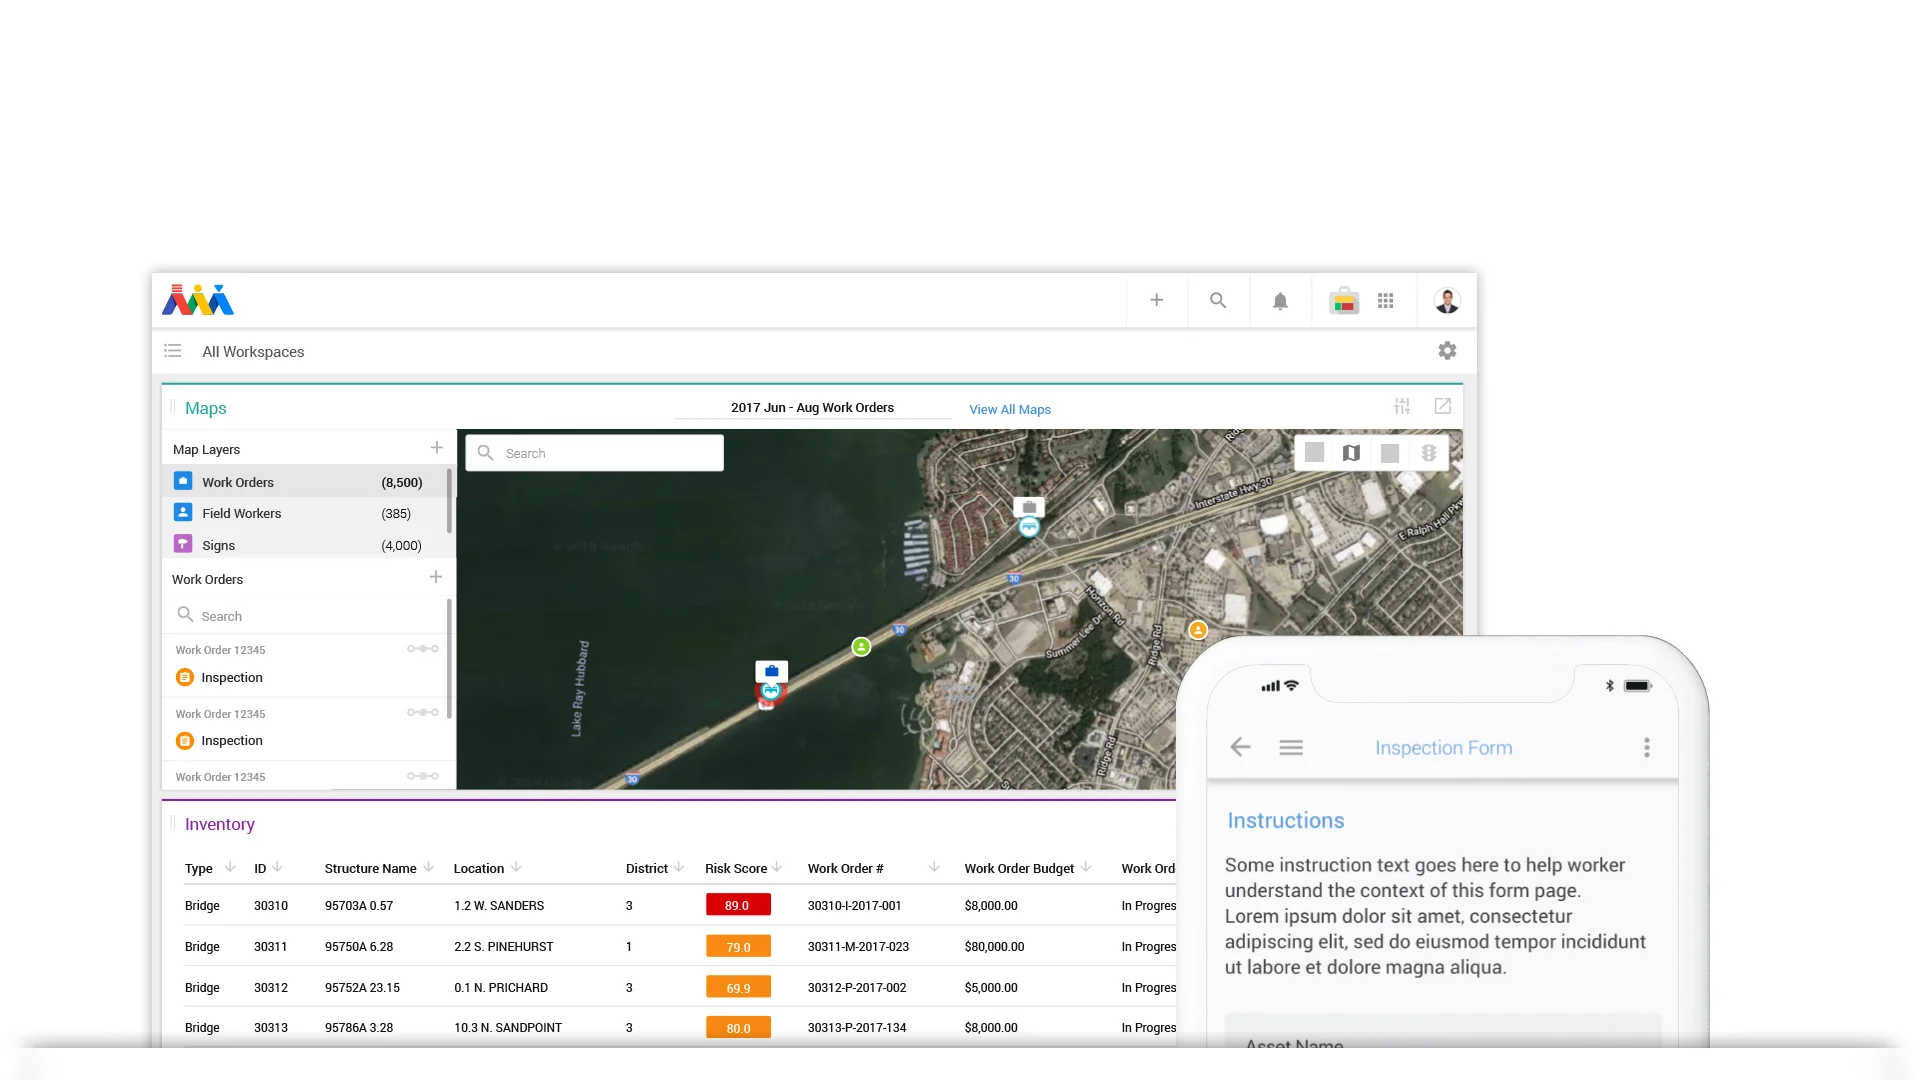This screenshot has width=1920, height=1080.
Task: Open the phone hamburger menu
Action: pos(1291,747)
